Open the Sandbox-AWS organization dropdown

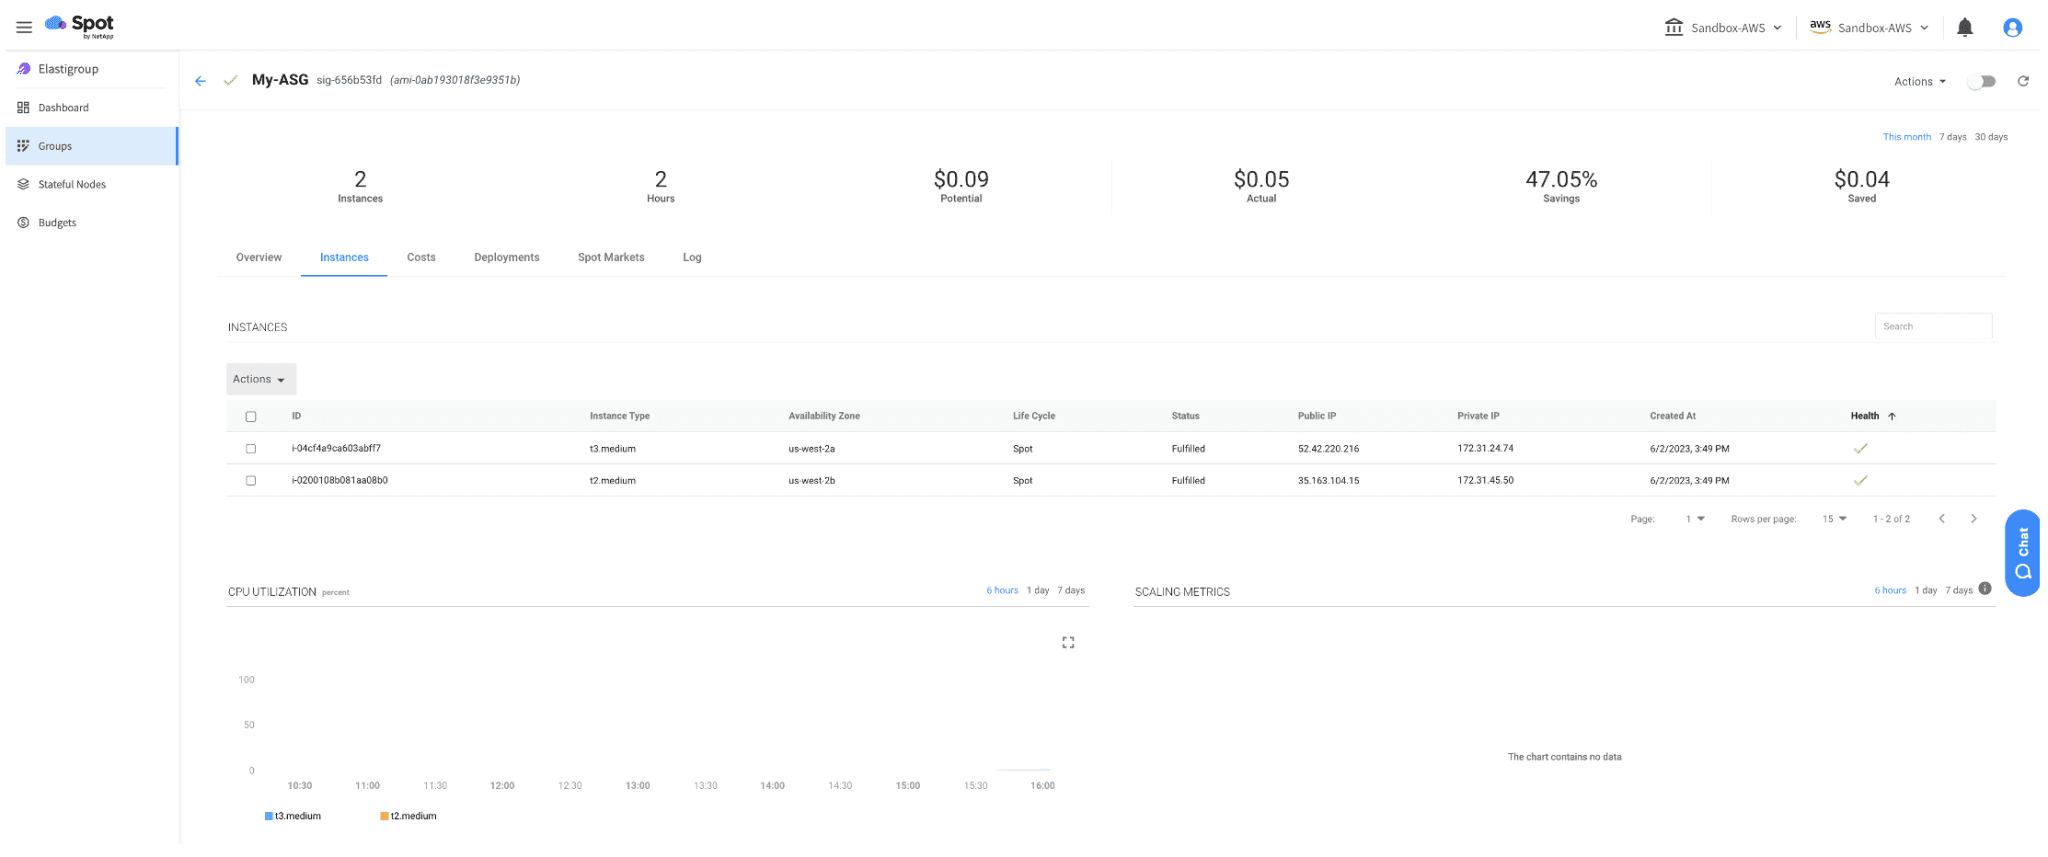coord(1723,28)
